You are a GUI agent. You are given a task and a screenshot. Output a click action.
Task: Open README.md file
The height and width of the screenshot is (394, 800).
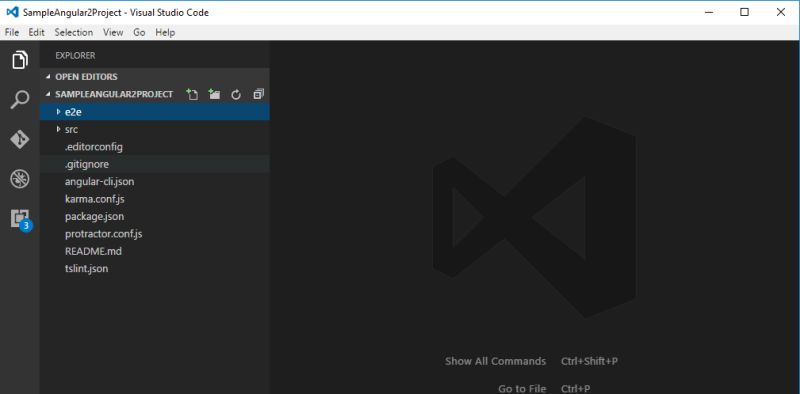[155, 252]
